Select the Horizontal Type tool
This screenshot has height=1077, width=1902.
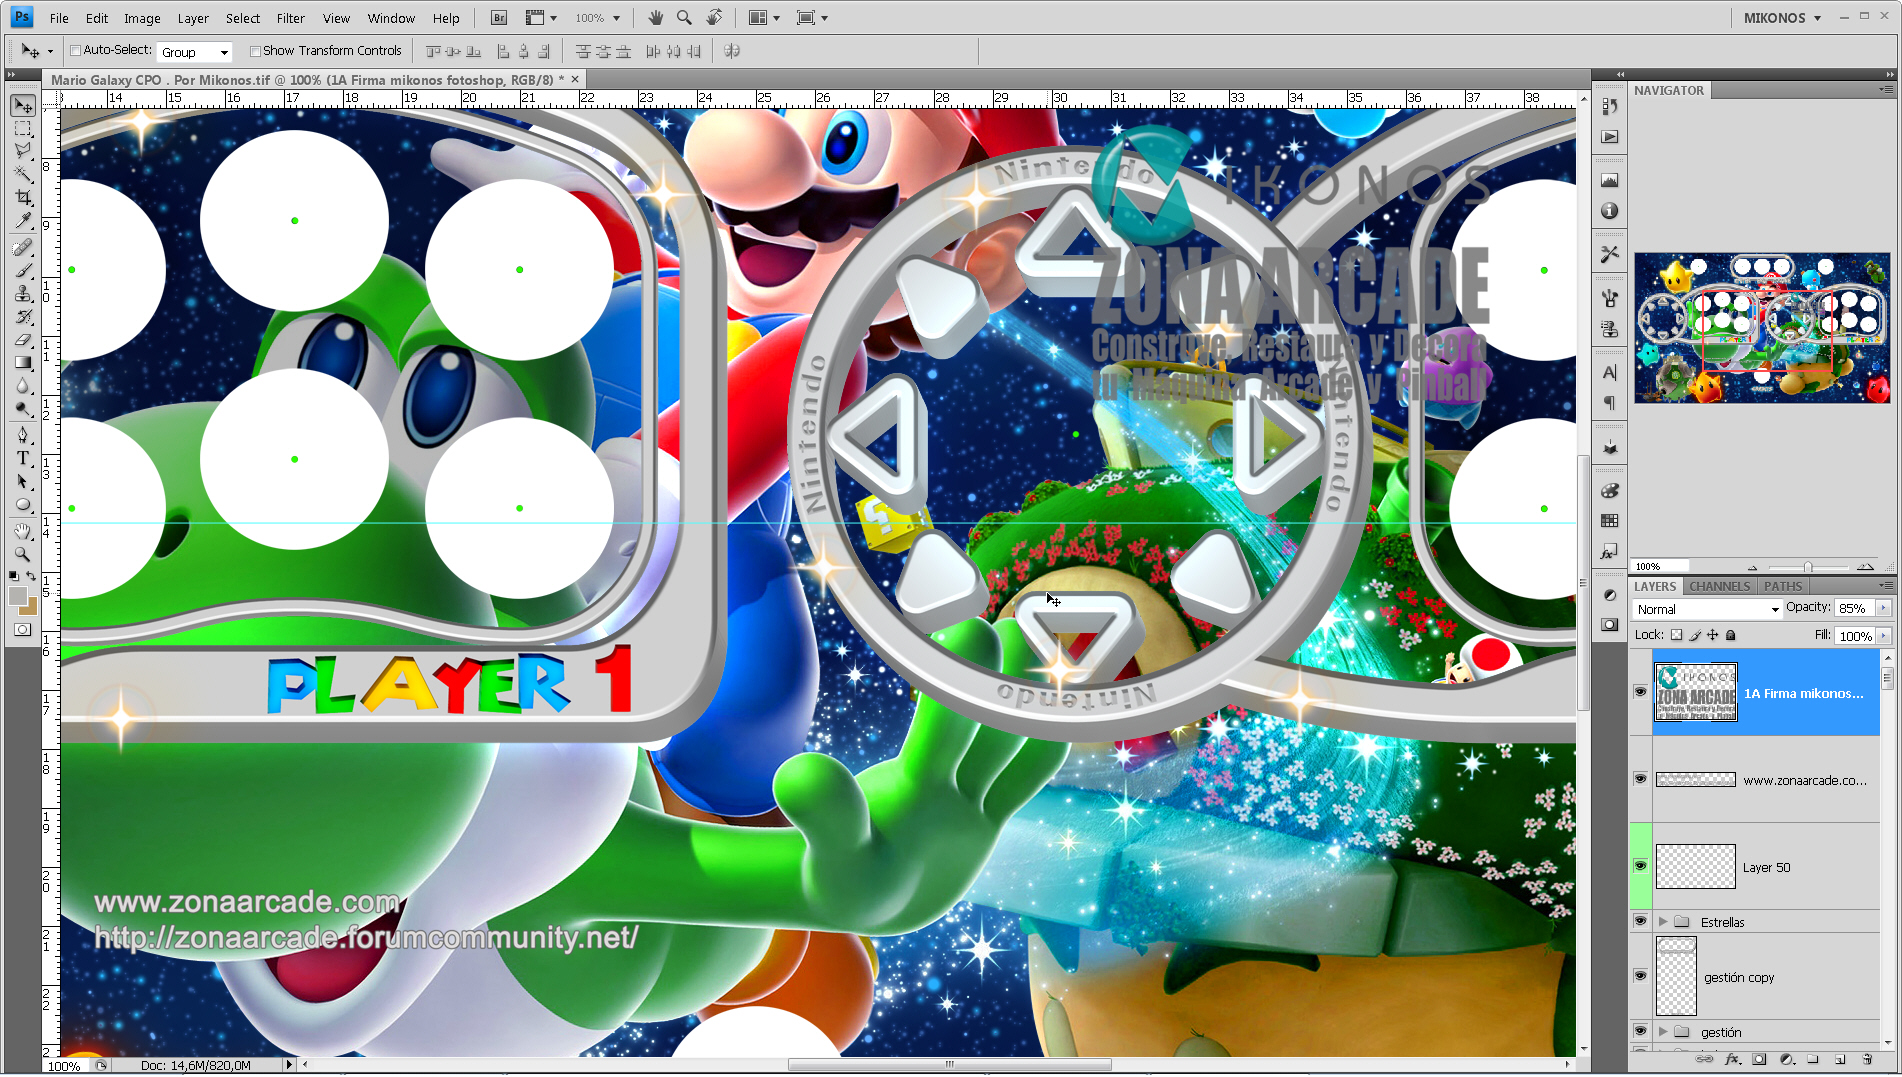23,458
